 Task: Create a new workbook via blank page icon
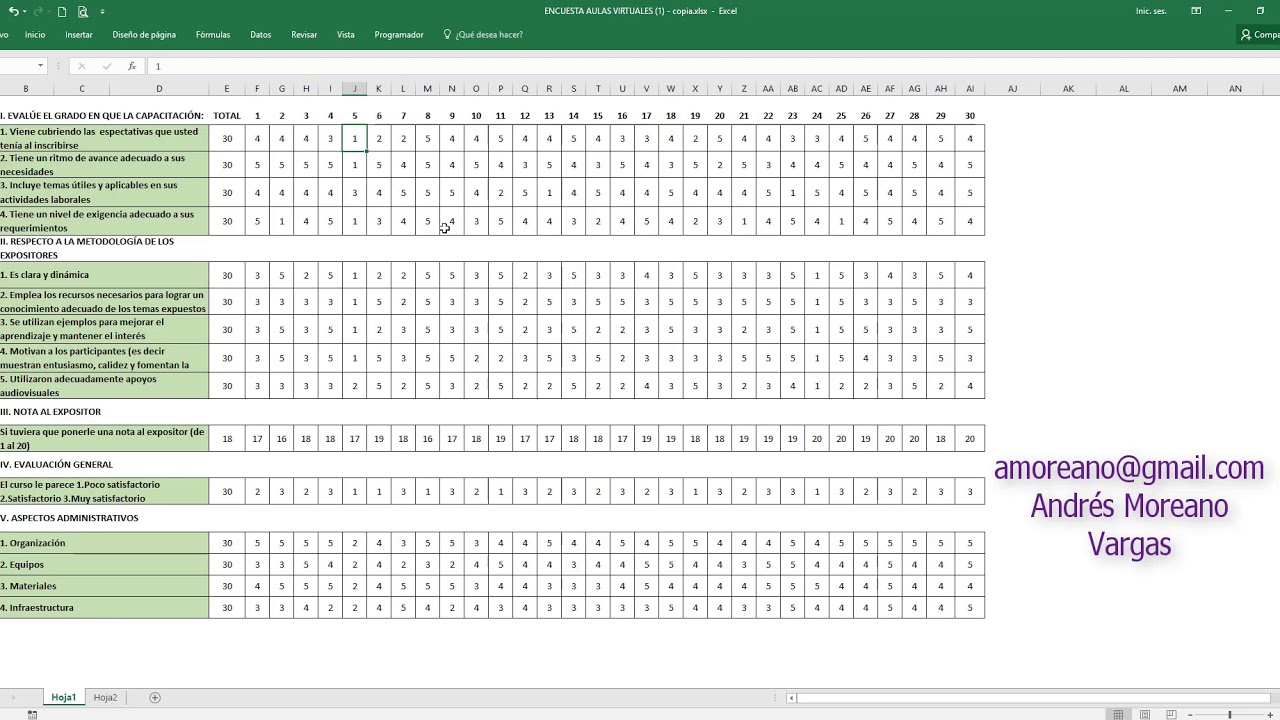coord(61,11)
